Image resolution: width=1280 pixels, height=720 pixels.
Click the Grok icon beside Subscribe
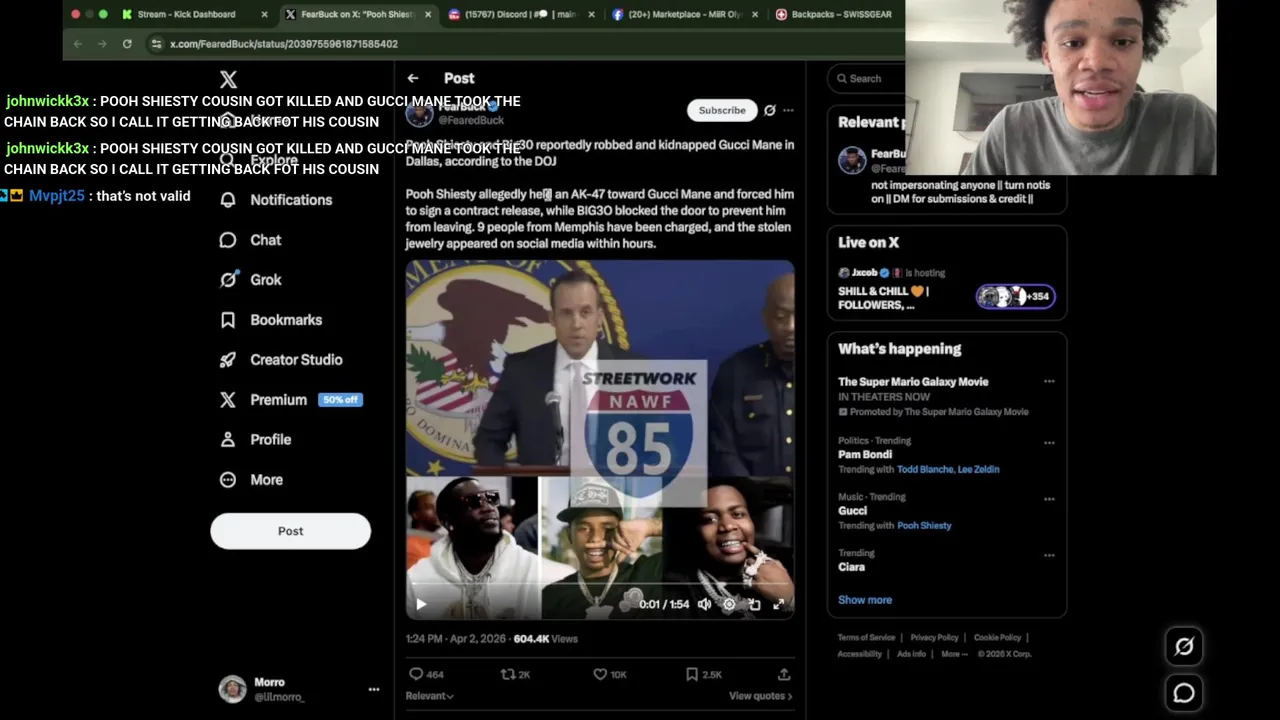pos(770,110)
